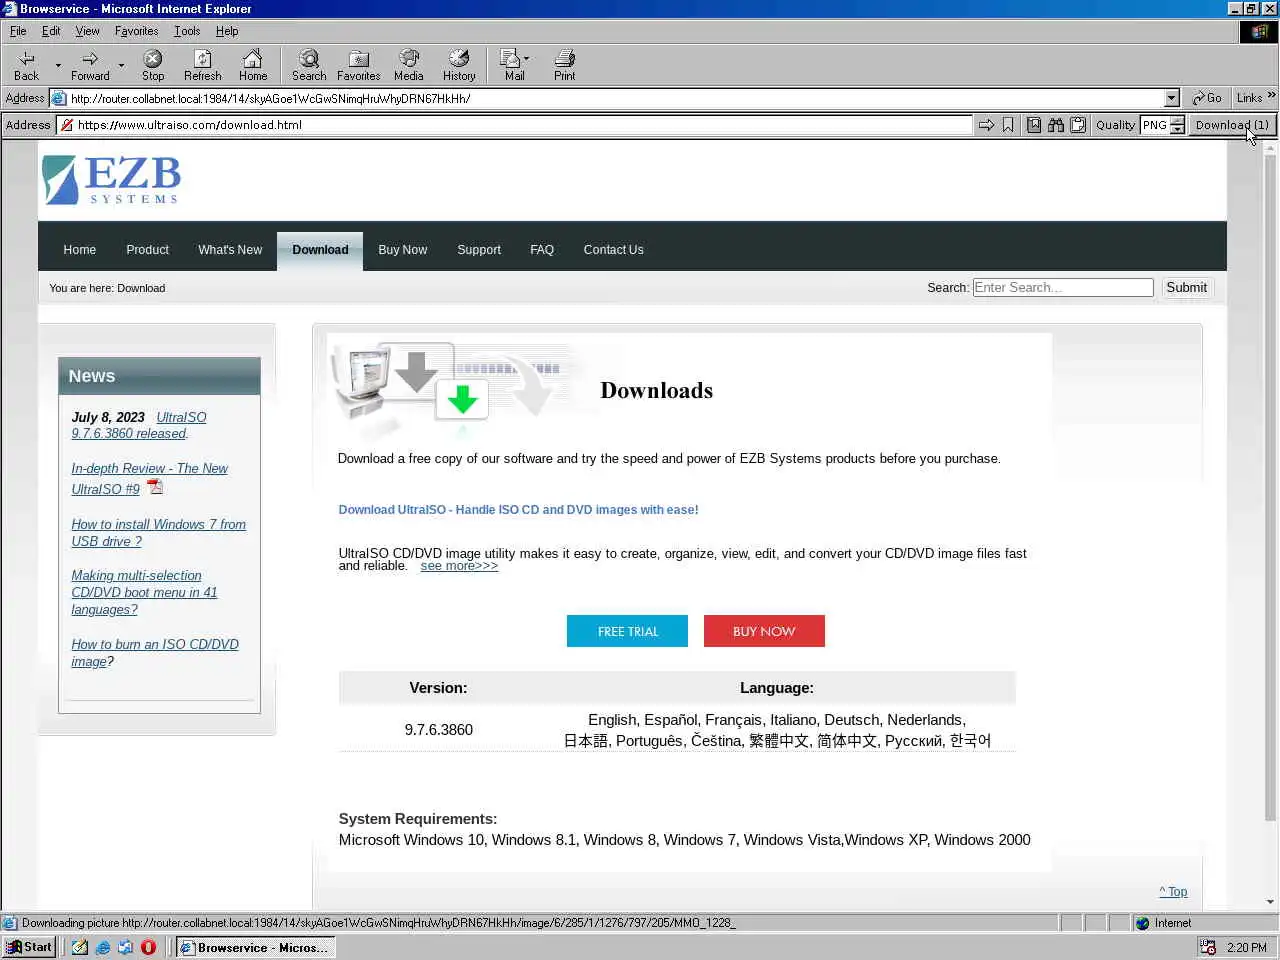Click the IE throbber Windows logo
This screenshot has height=960, width=1280.
coord(1259,31)
